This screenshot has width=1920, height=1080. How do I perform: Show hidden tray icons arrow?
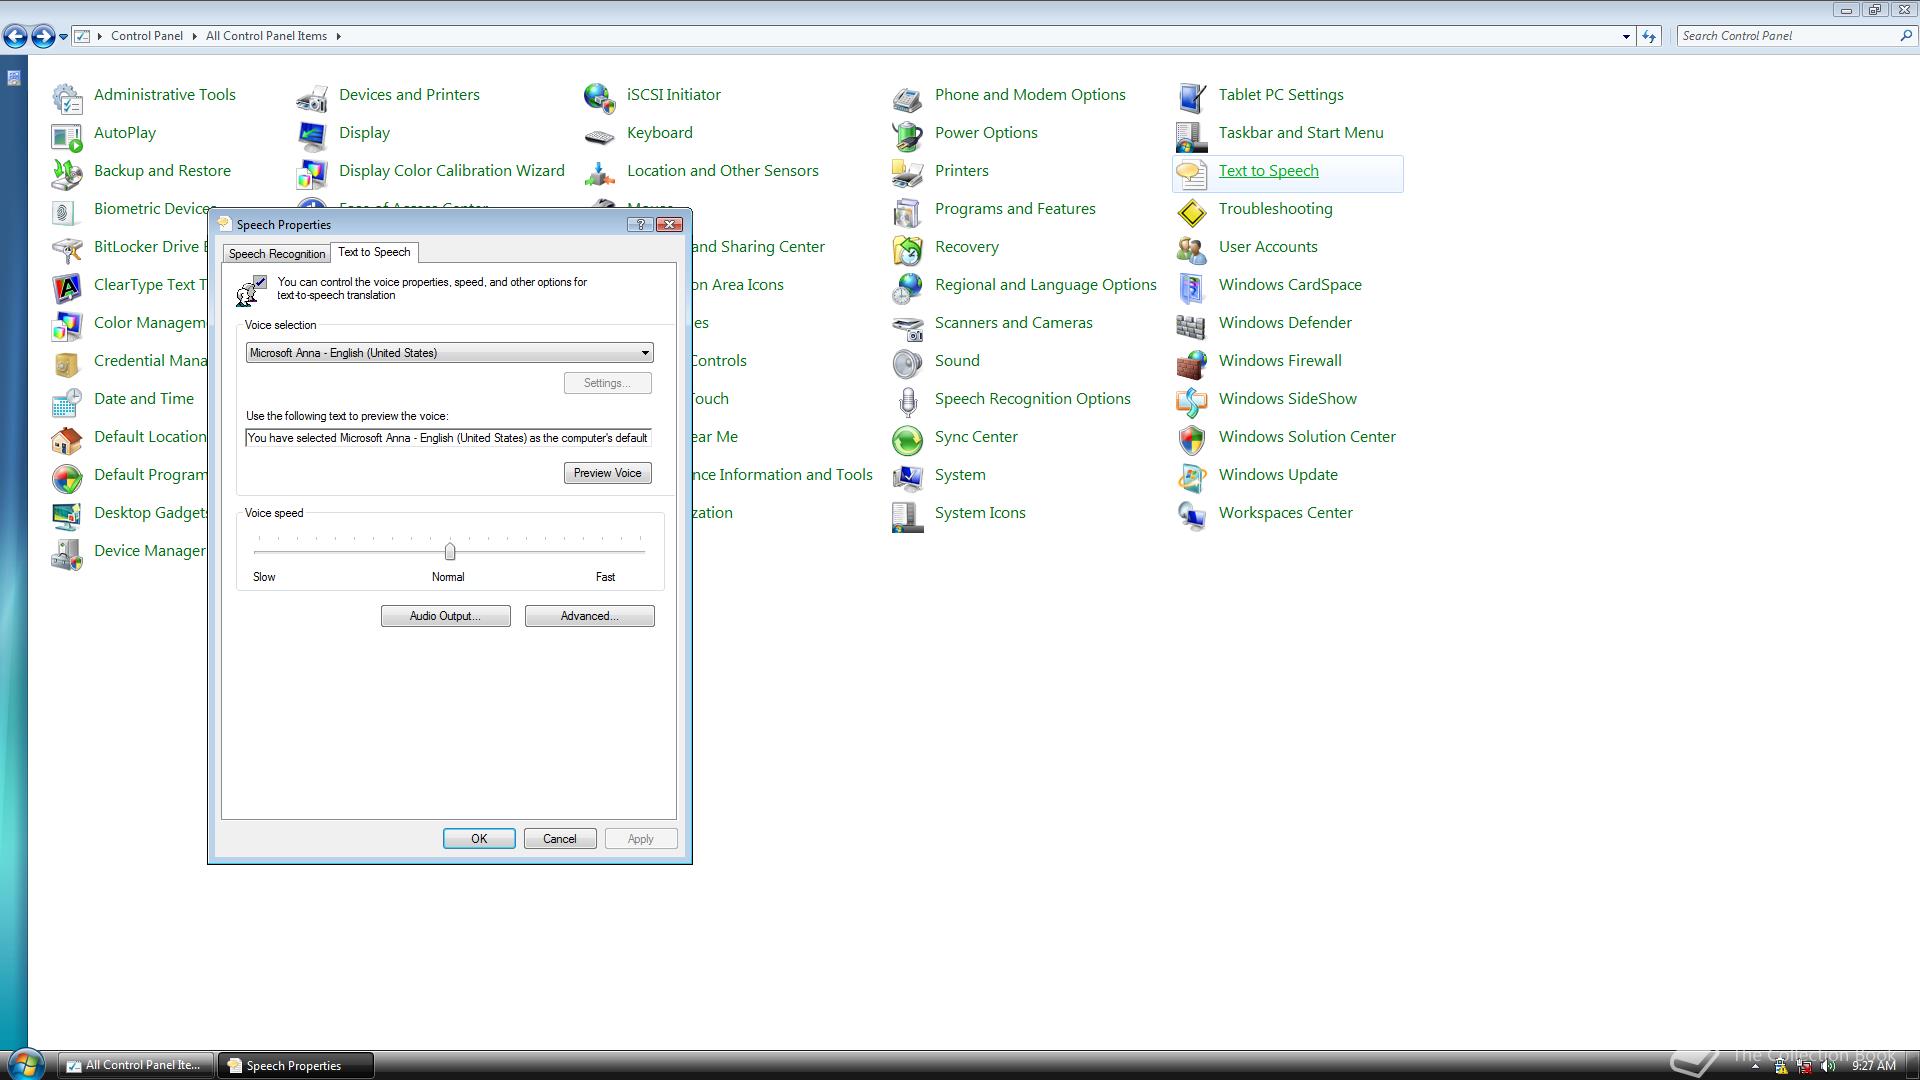[x=1755, y=1067]
